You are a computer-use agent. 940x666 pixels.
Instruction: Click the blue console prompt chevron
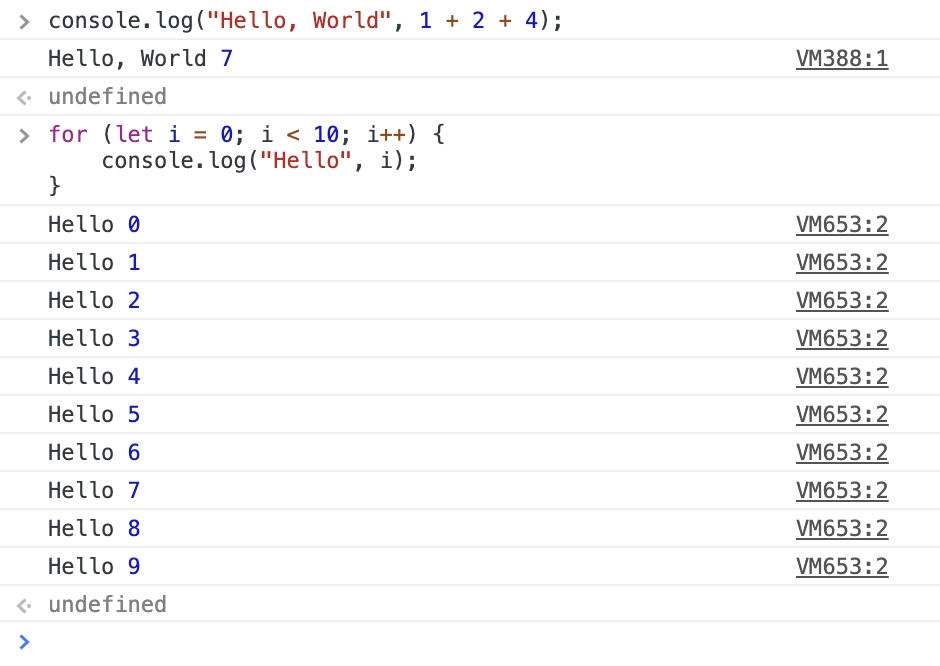(24, 642)
